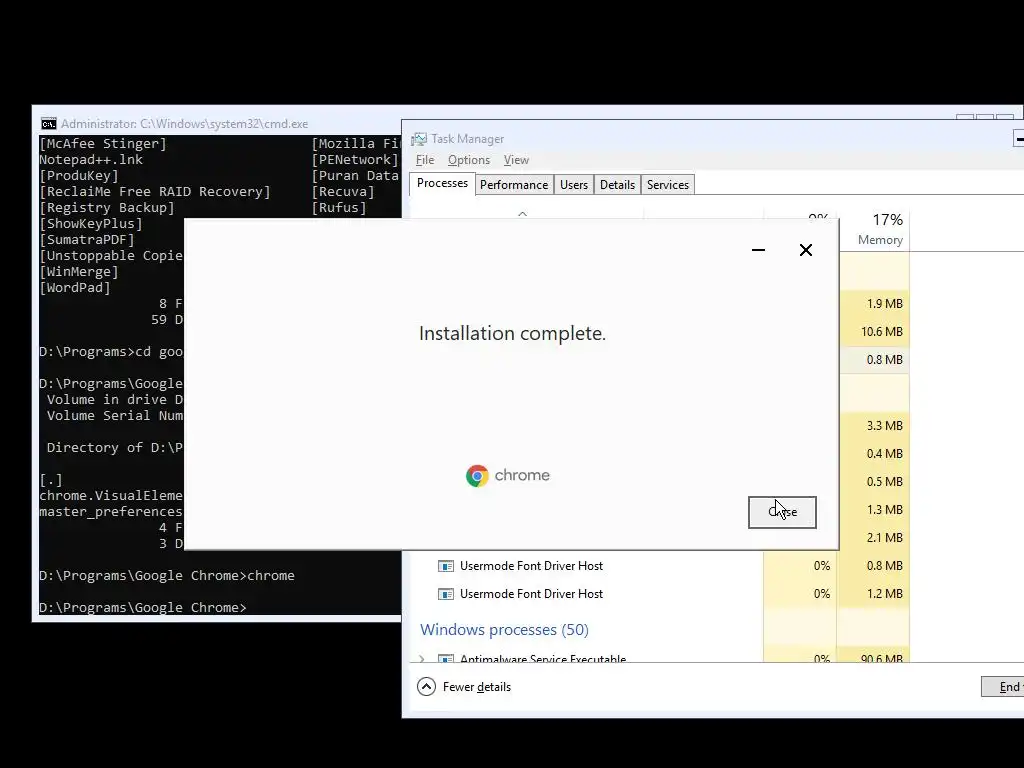
Task: Switch to the Services tab
Action: (x=667, y=185)
